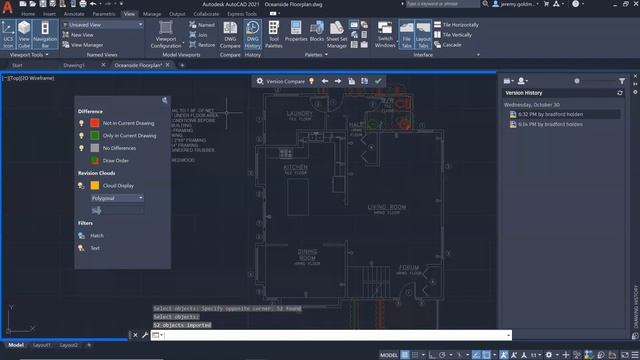
Task: Change the gray No Differences color
Action: 95,148
